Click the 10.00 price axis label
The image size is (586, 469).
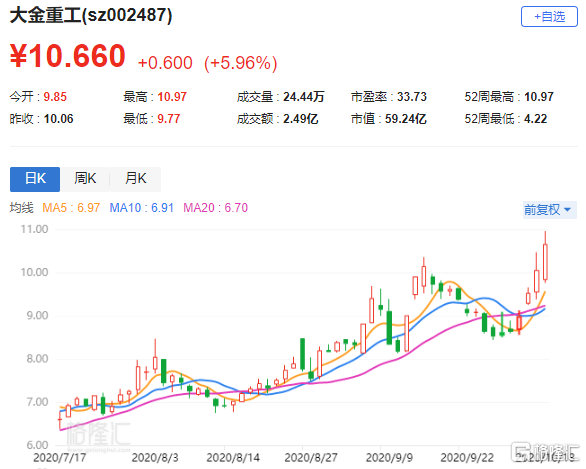(34, 272)
